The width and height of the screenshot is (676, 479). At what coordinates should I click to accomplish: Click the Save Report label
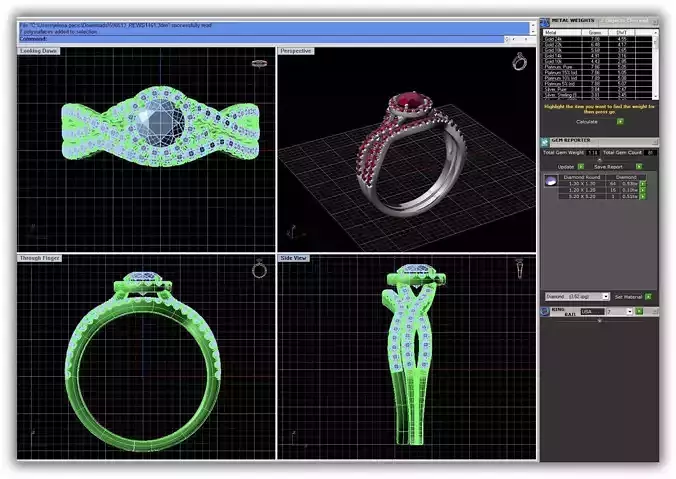click(x=608, y=167)
